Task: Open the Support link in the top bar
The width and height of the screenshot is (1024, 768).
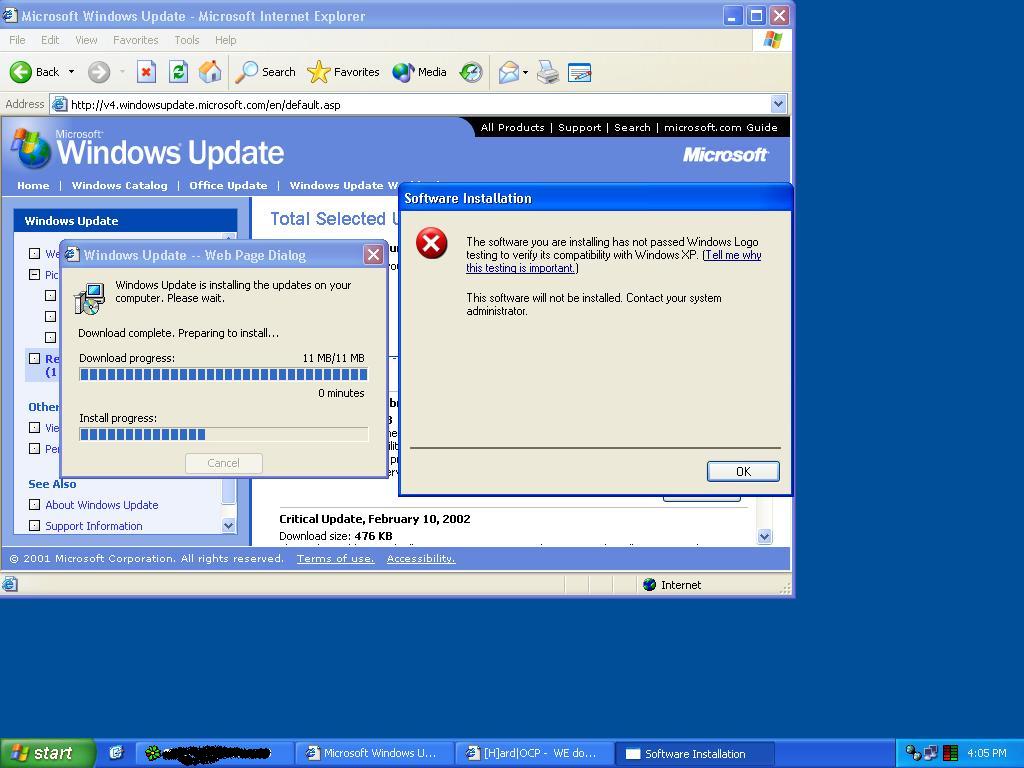Action: tap(580, 127)
